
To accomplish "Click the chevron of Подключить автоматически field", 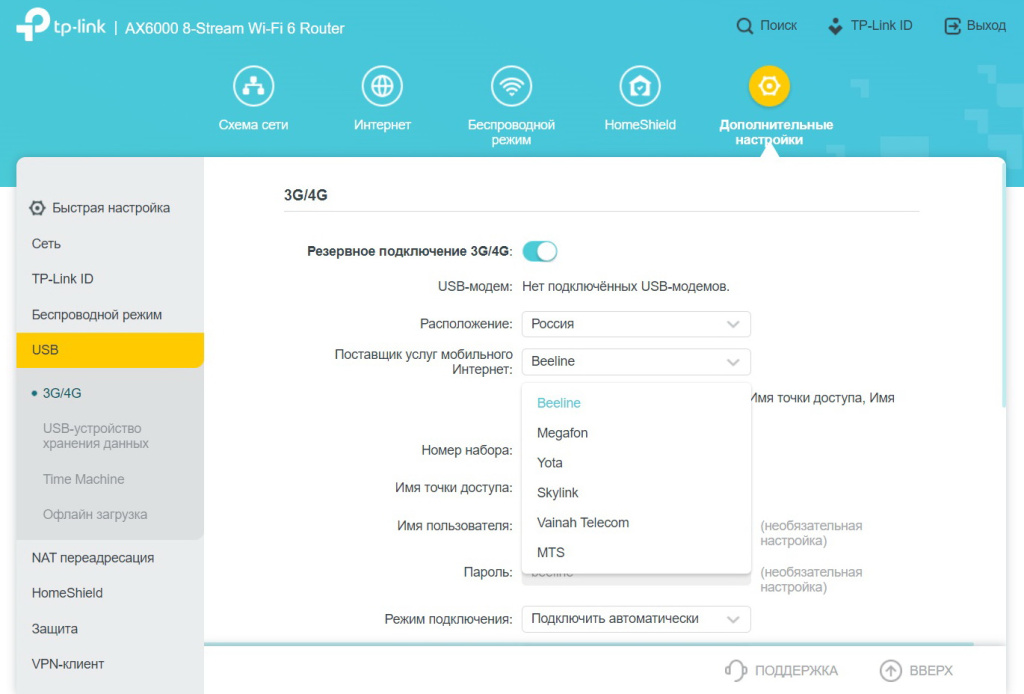I will (x=733, y=620).
